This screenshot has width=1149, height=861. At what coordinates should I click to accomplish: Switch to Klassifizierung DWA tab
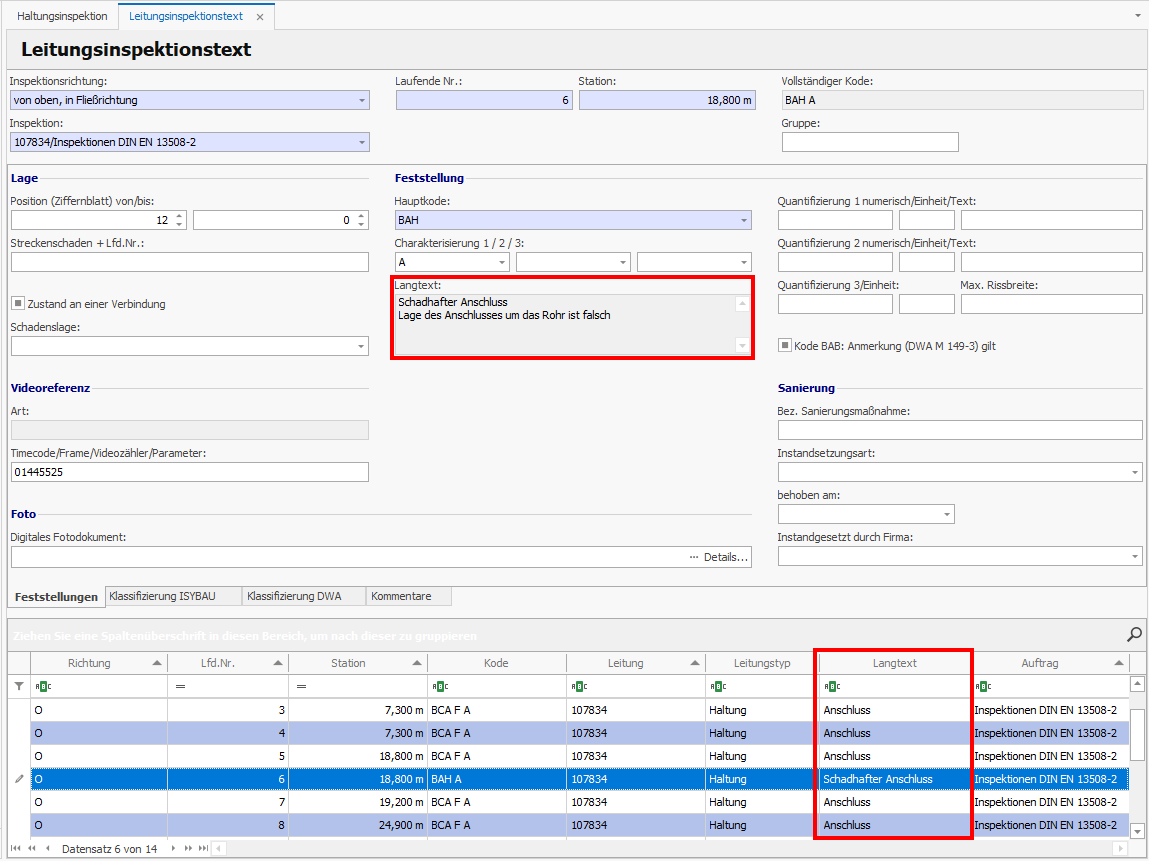pyautogui.click(x=294, y=596)
